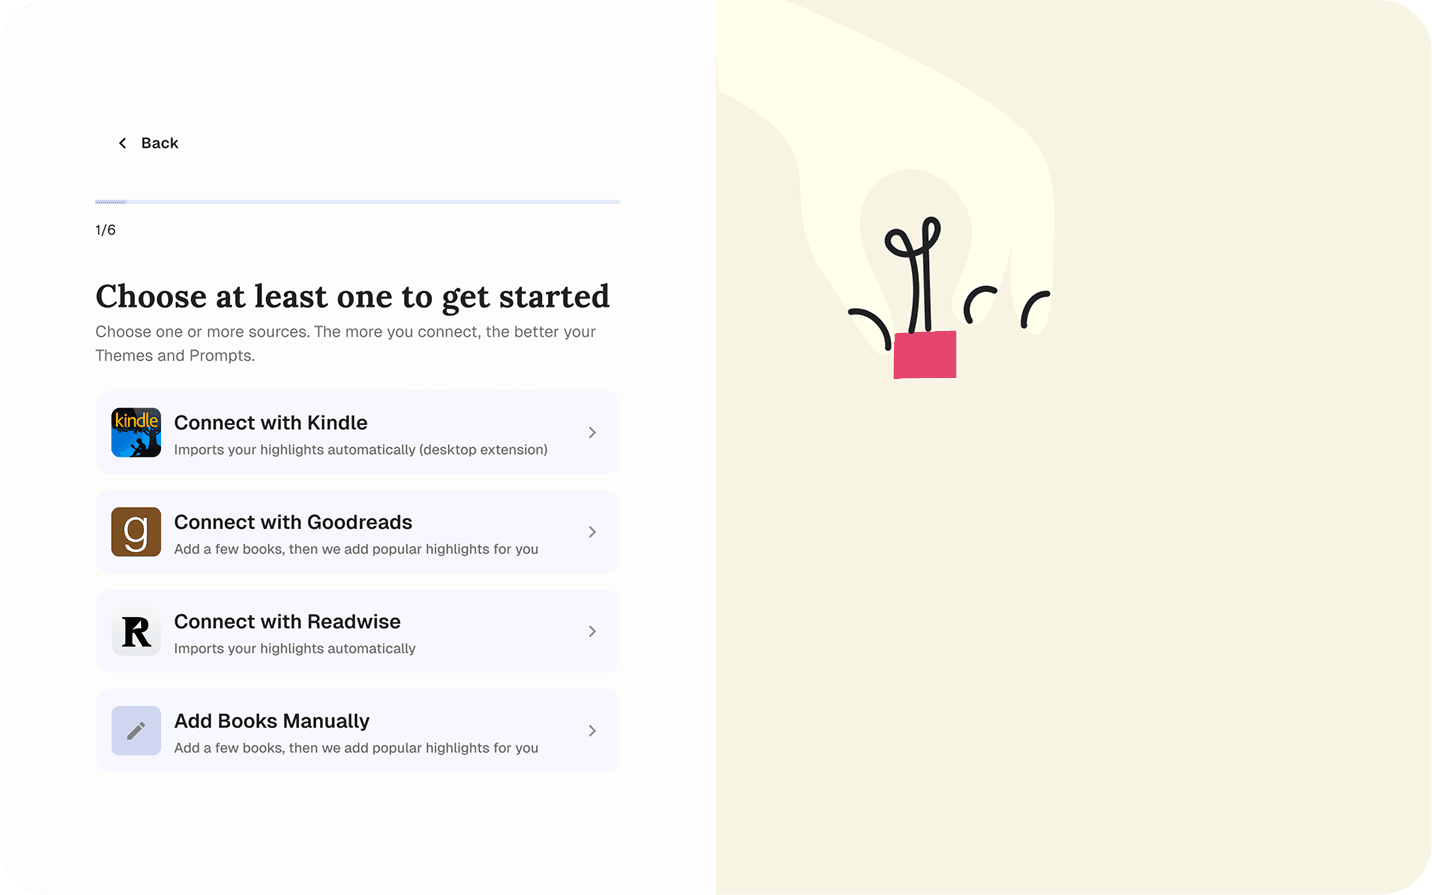This screenshot has width=1432, height=895.
Task: Choose the "Add Books Manually" label
Action: [272, 721]
